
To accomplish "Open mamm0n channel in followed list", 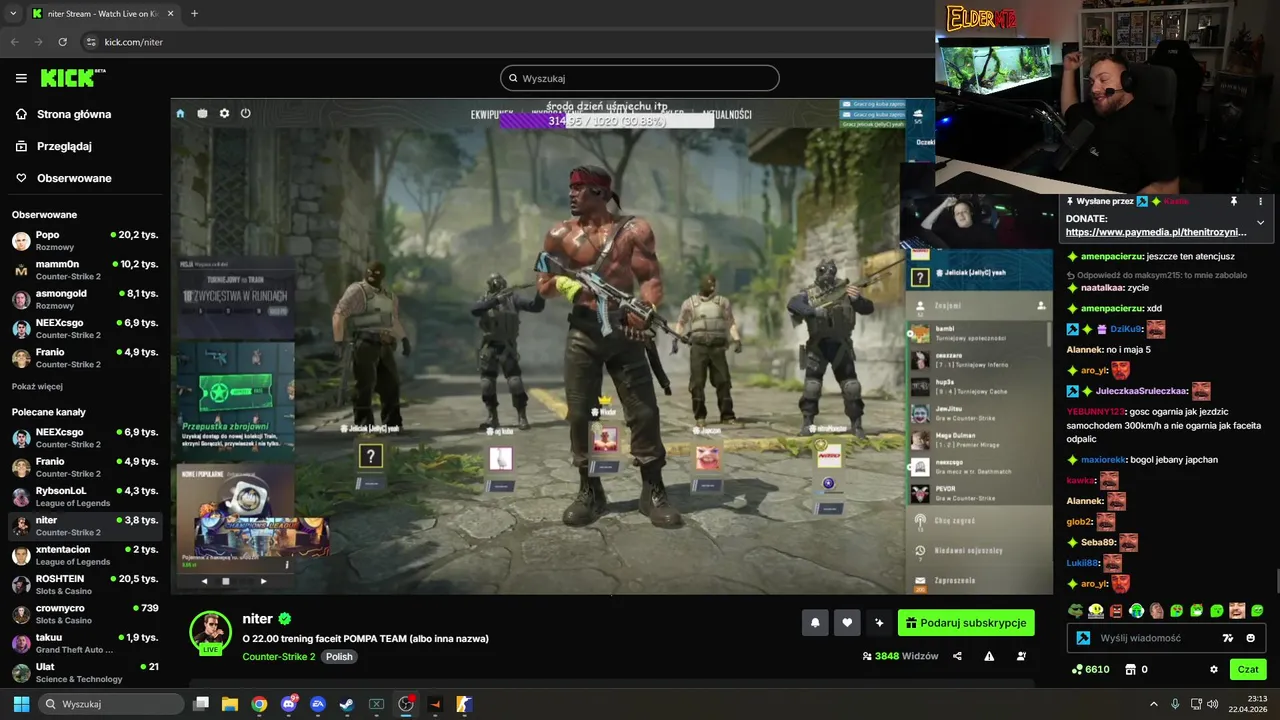I will 85,270.
